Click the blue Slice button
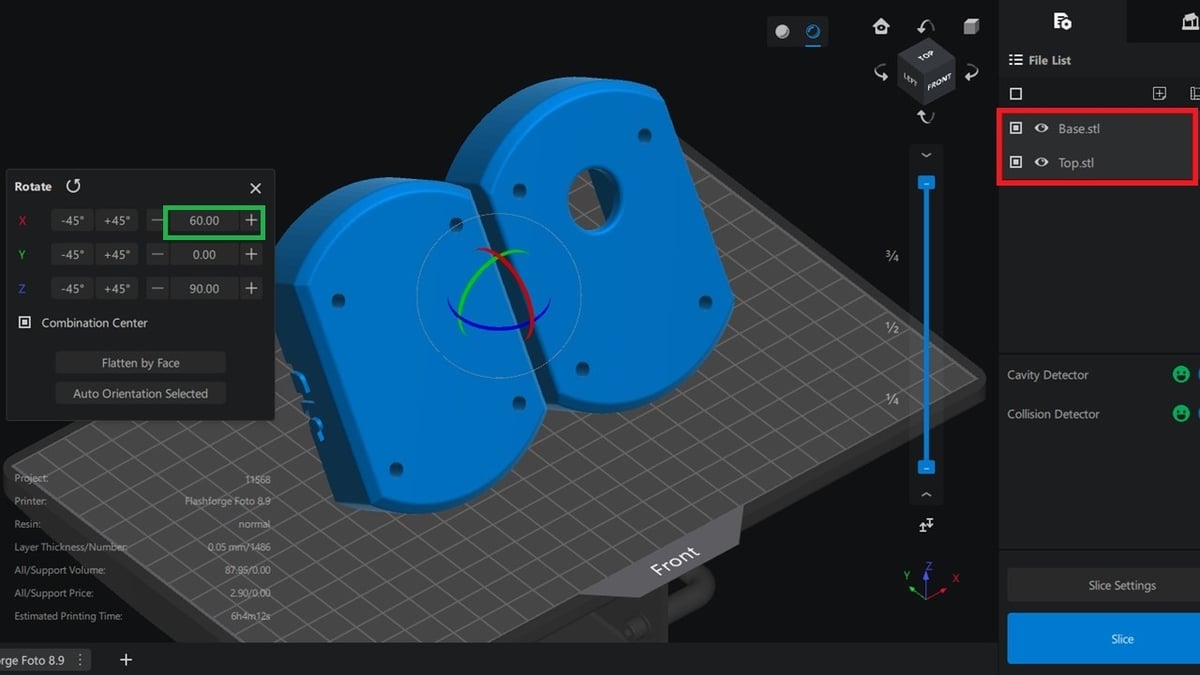1200x675 pixels. [x=1122, y=638]
